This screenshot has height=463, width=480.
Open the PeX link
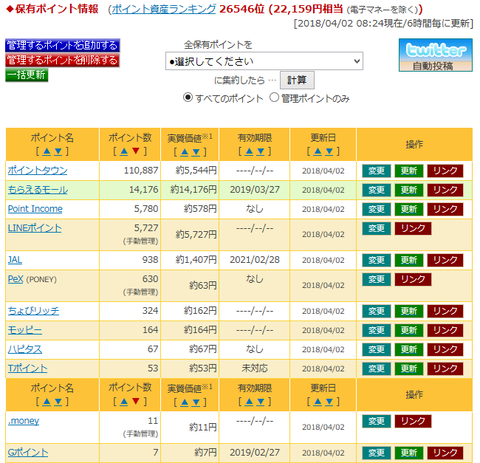(x=16, y=279)
